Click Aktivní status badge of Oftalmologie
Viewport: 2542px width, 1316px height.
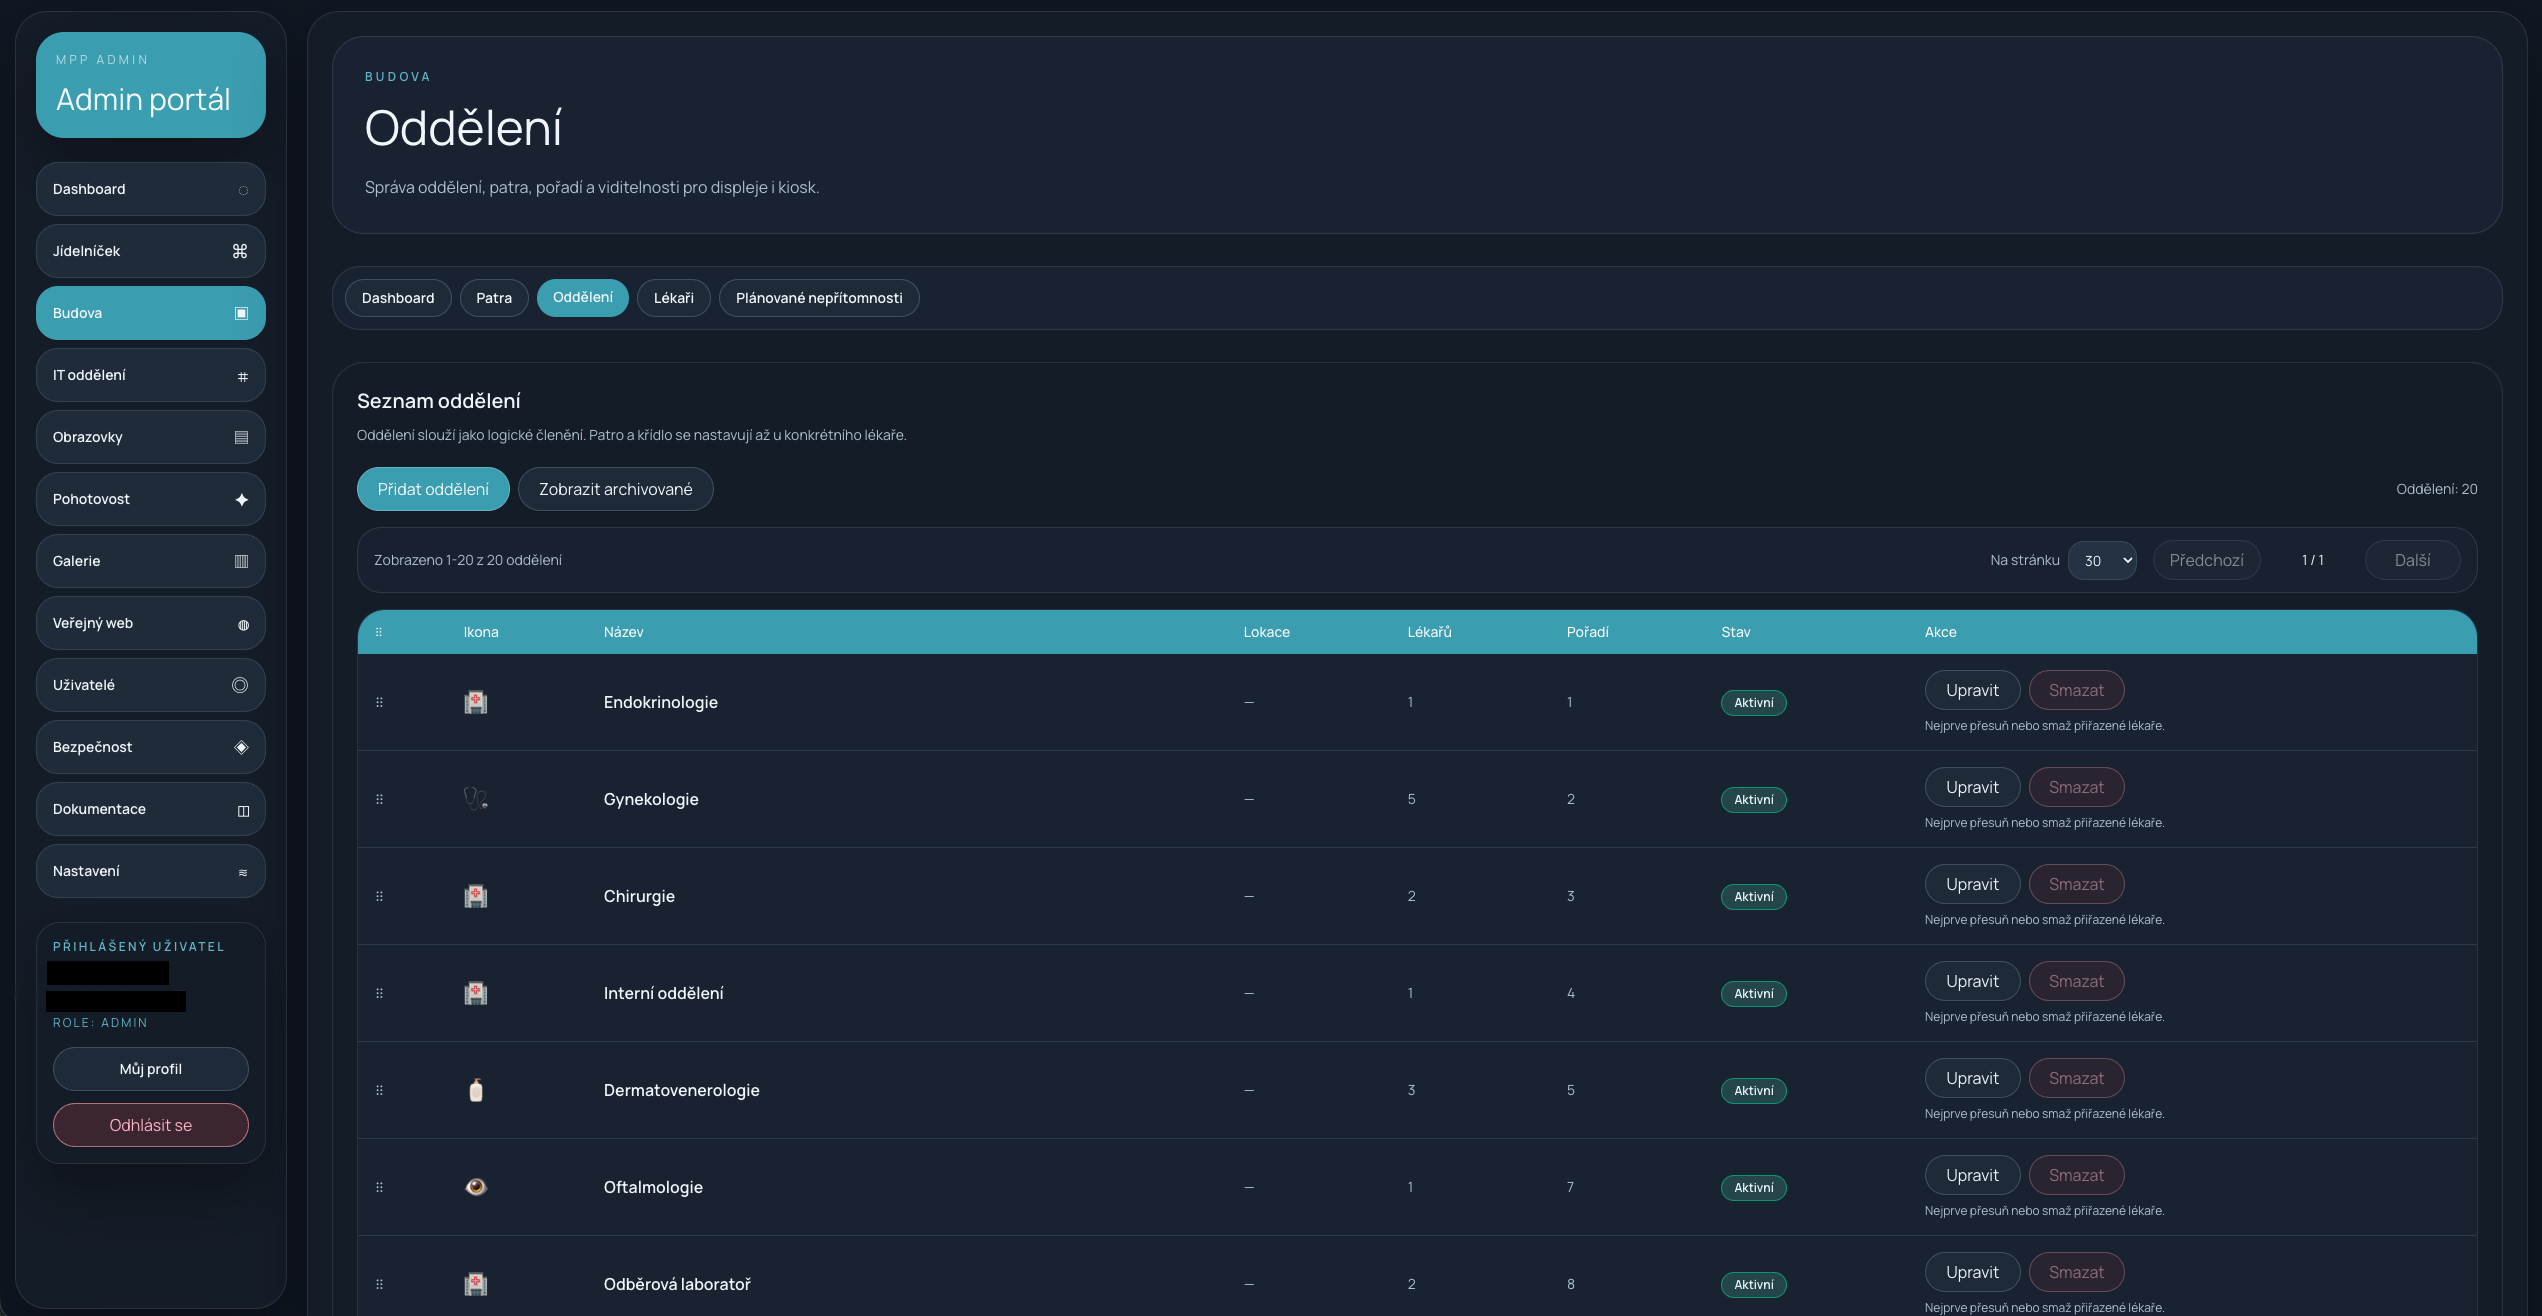click(x=1753, y=1188)
